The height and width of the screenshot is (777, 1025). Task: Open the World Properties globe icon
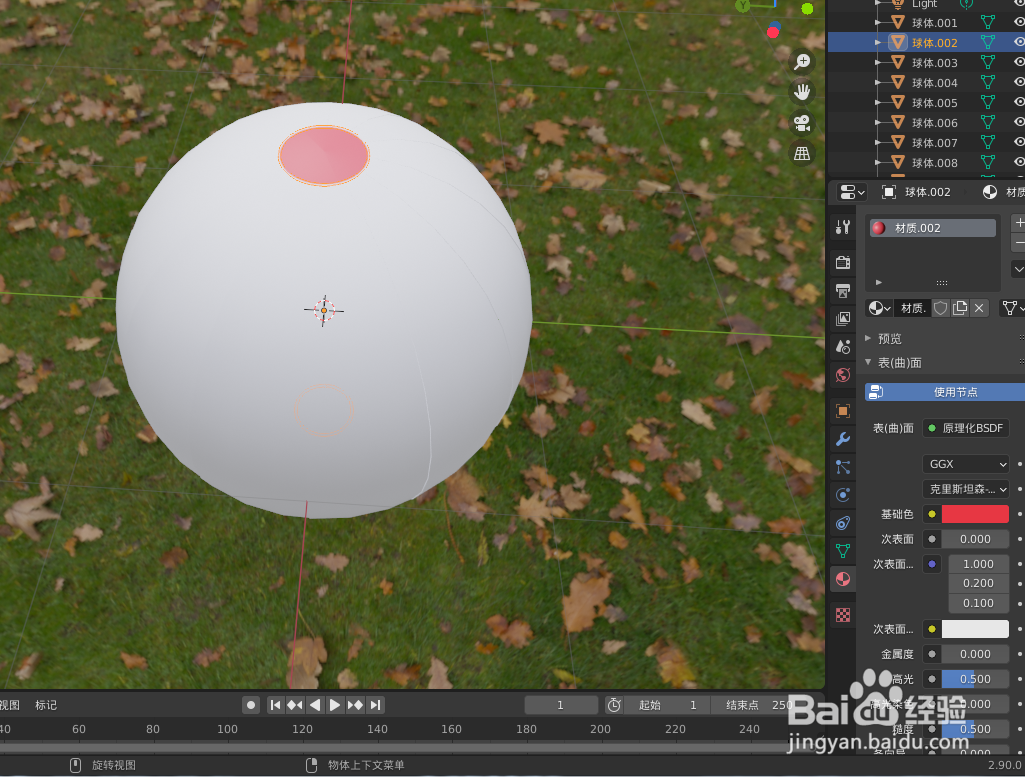pos(842,374)
